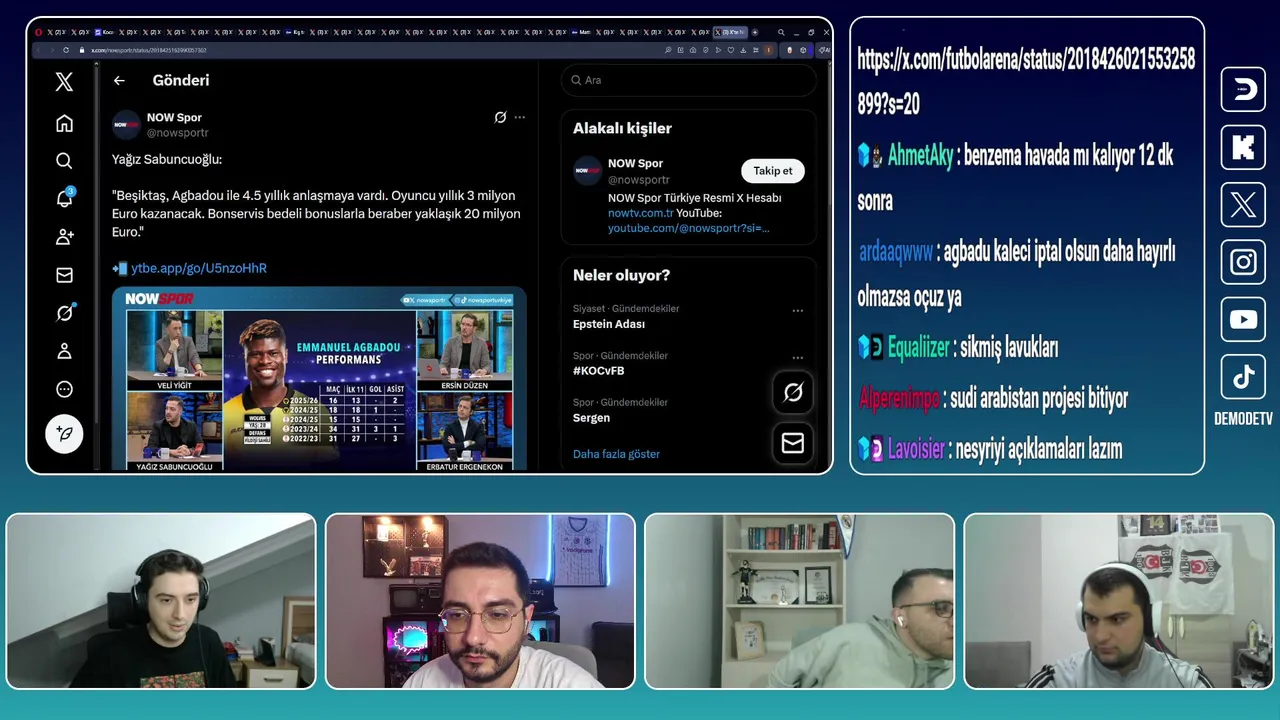This screenshot has height=720, width=1280.
Task: Click the Grok icon on NOW Spor post
Action: pos(500,117)
